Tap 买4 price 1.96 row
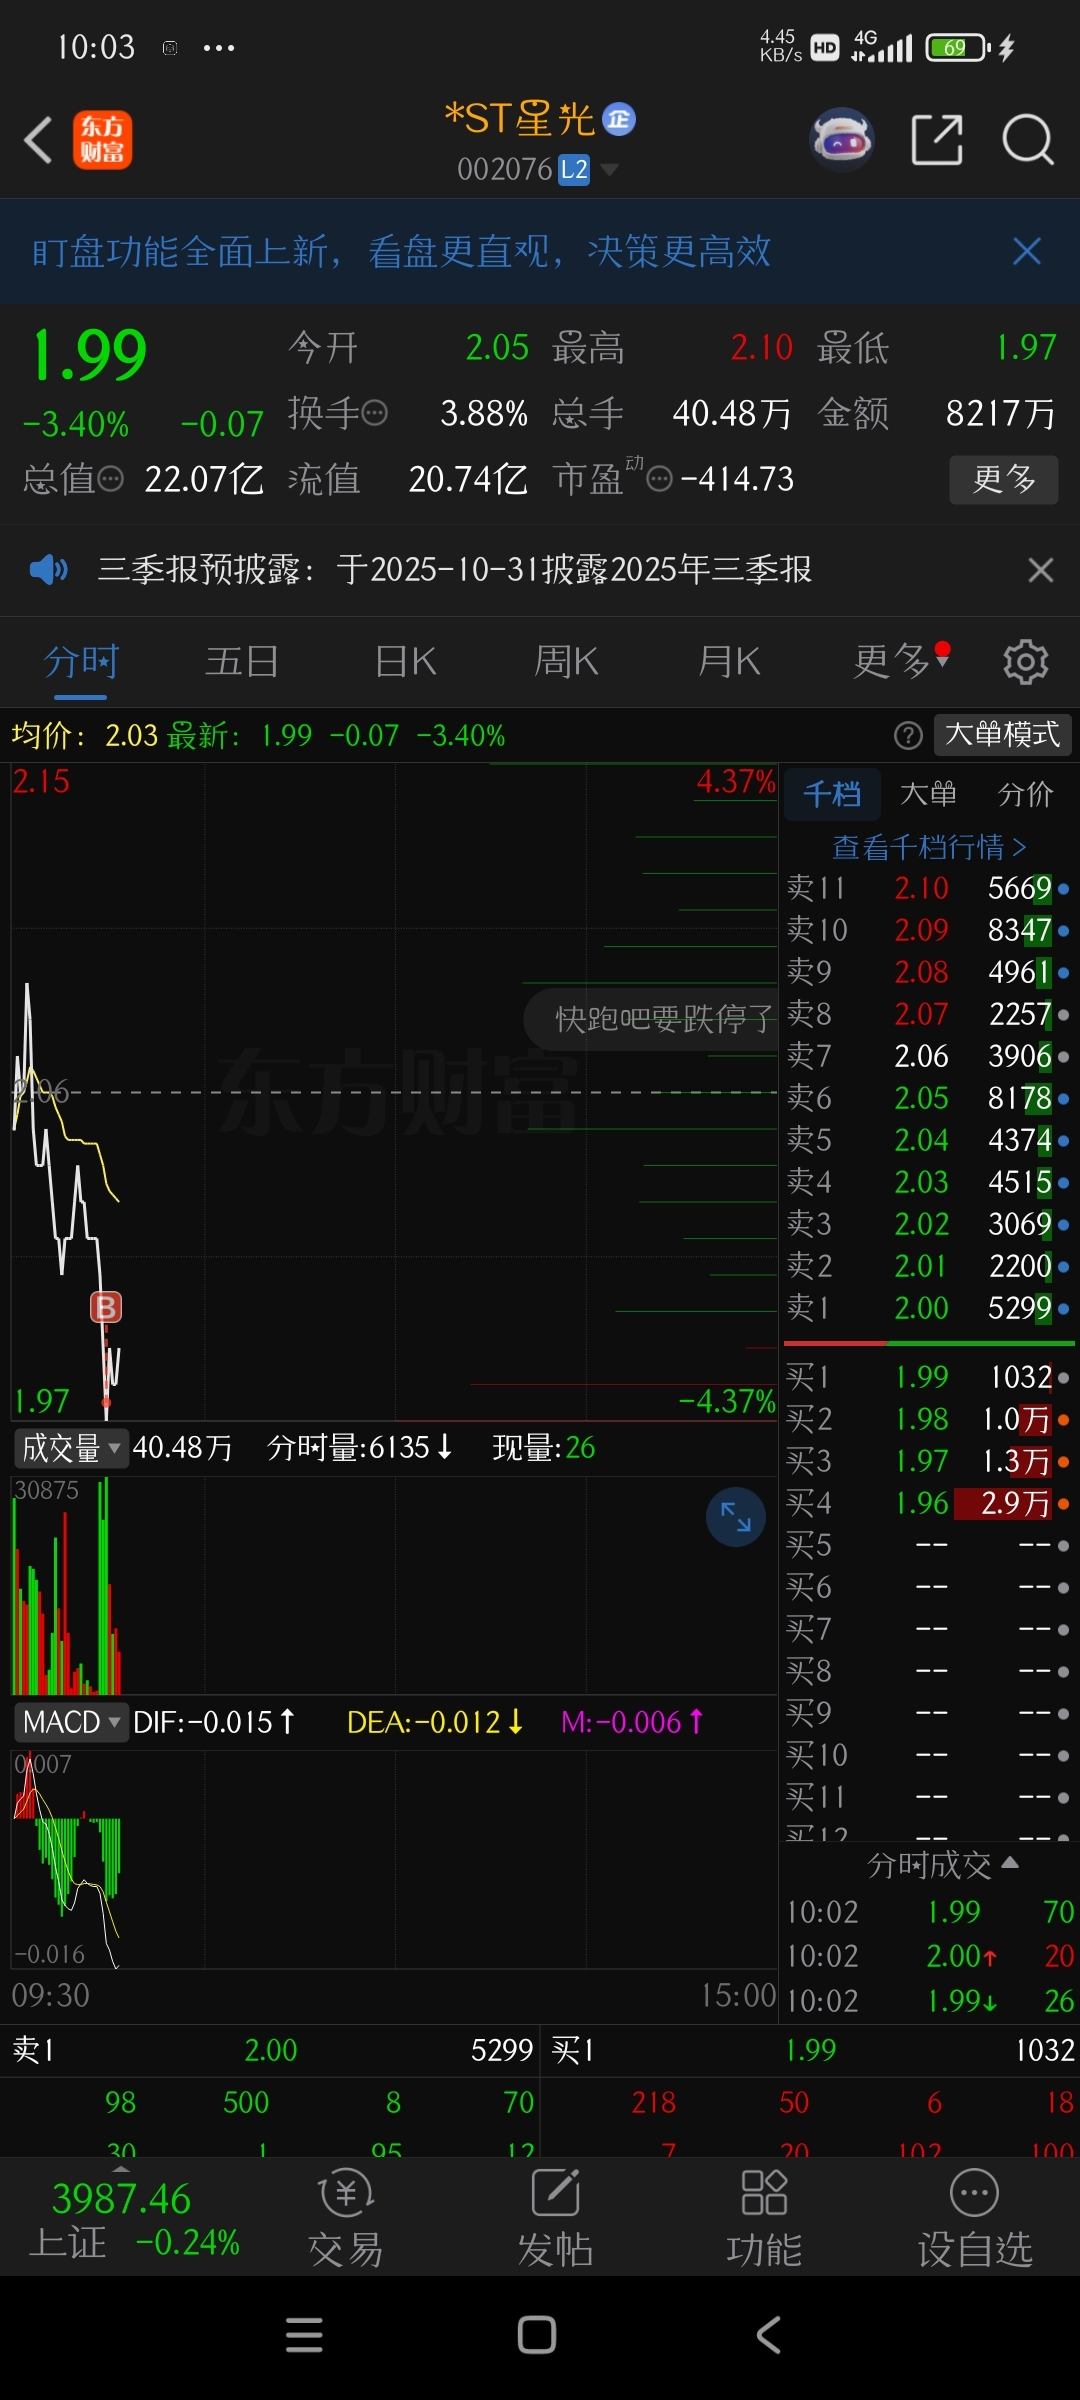1080x2400 pixels. [x=928, y=1503]
